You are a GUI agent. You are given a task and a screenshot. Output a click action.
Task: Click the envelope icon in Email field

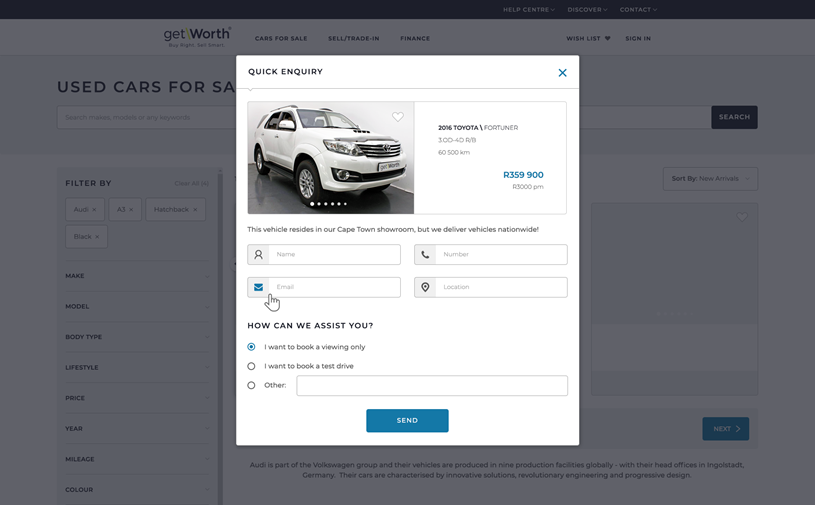pyautogui.click(x=258, y=287)
